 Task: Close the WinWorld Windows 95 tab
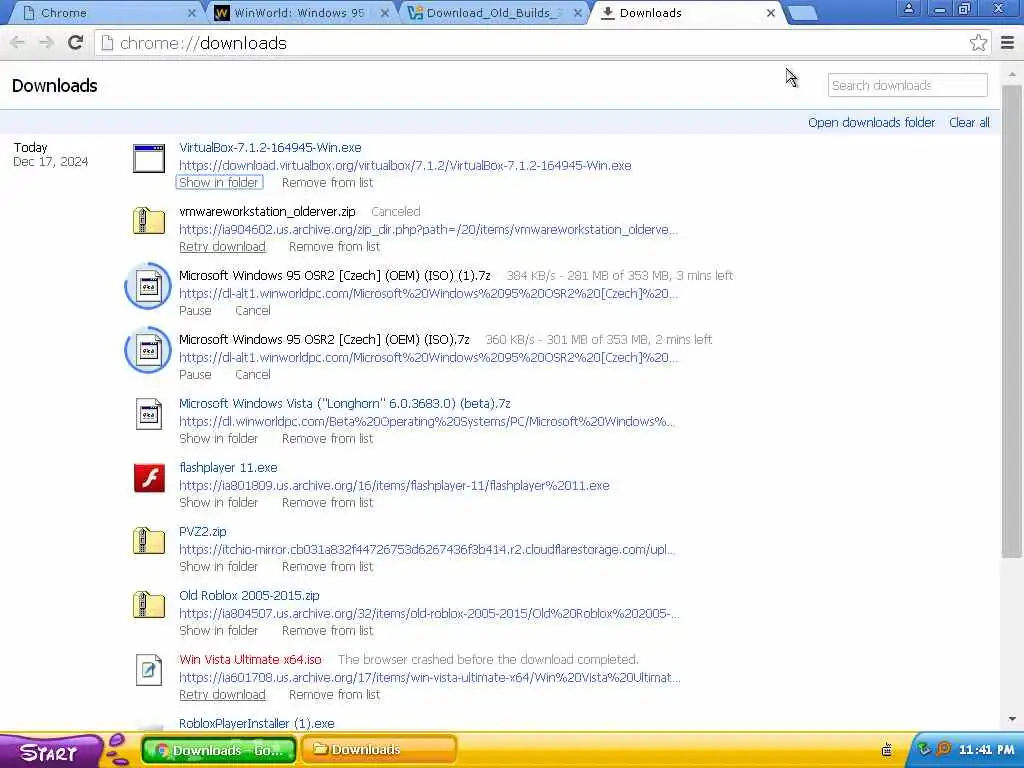385,13
